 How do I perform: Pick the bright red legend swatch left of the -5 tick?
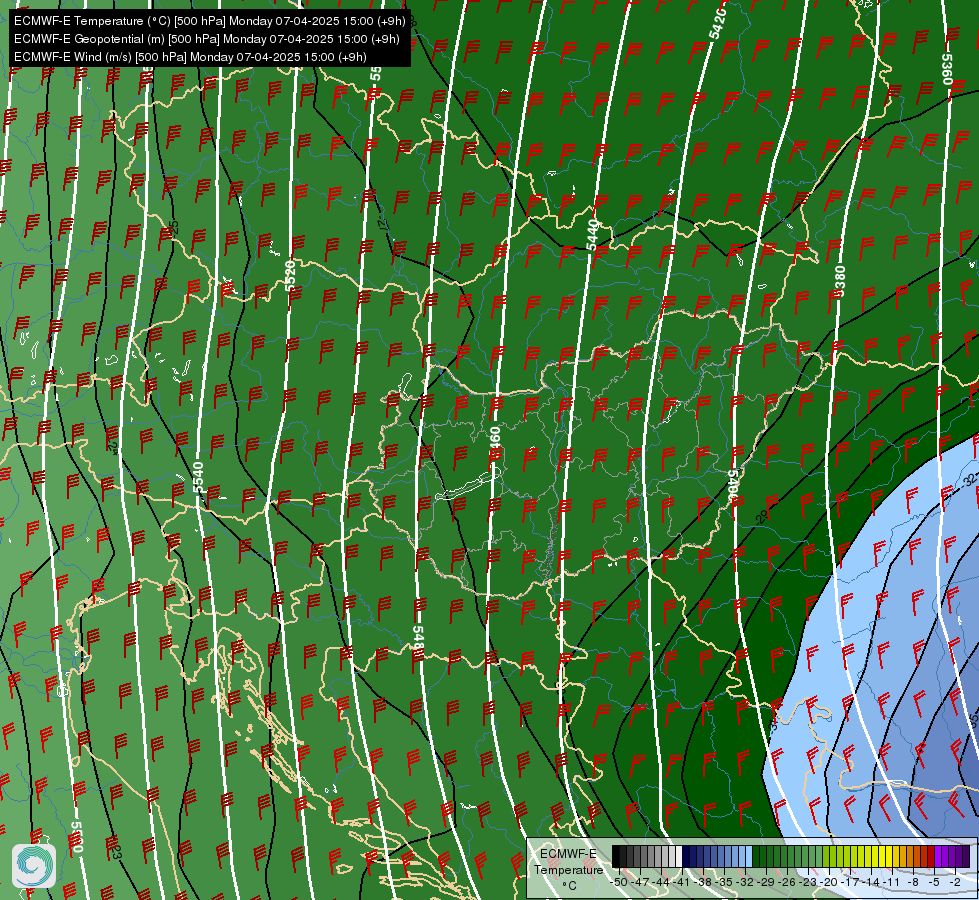[931, 856]
